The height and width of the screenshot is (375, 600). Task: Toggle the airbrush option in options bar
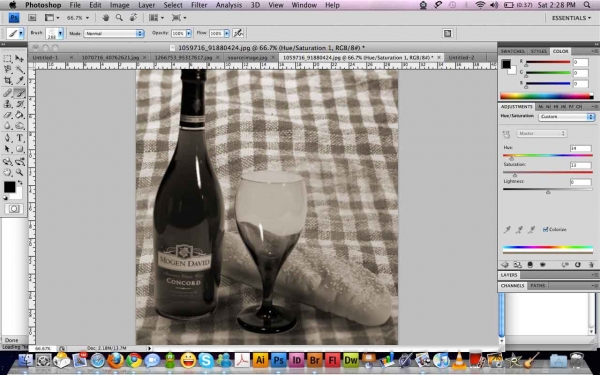coord(238,33)
